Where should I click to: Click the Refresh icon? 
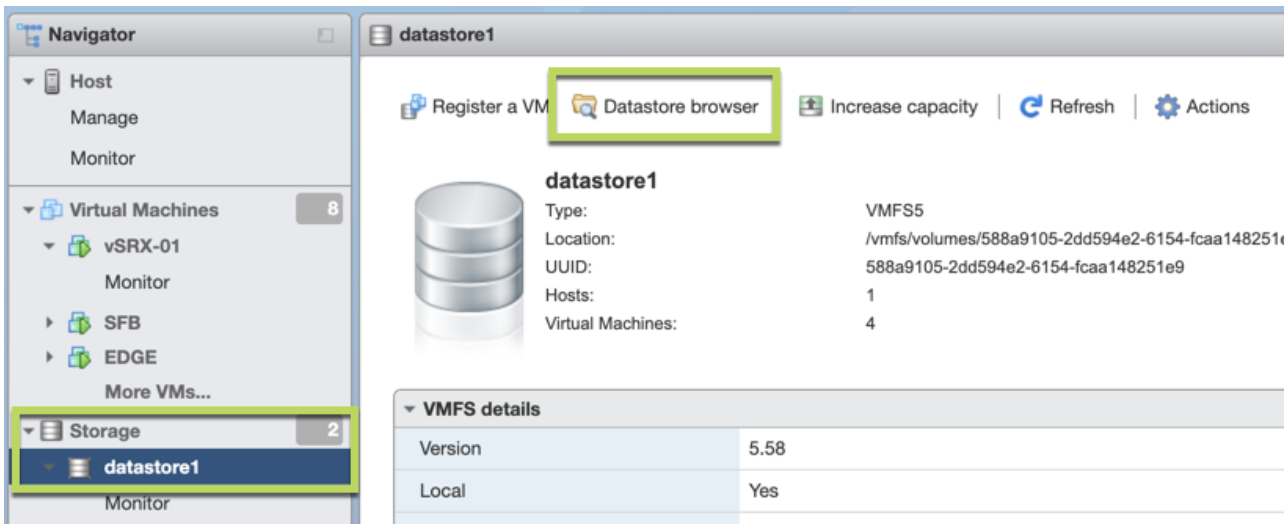(x=1031, y=107)
